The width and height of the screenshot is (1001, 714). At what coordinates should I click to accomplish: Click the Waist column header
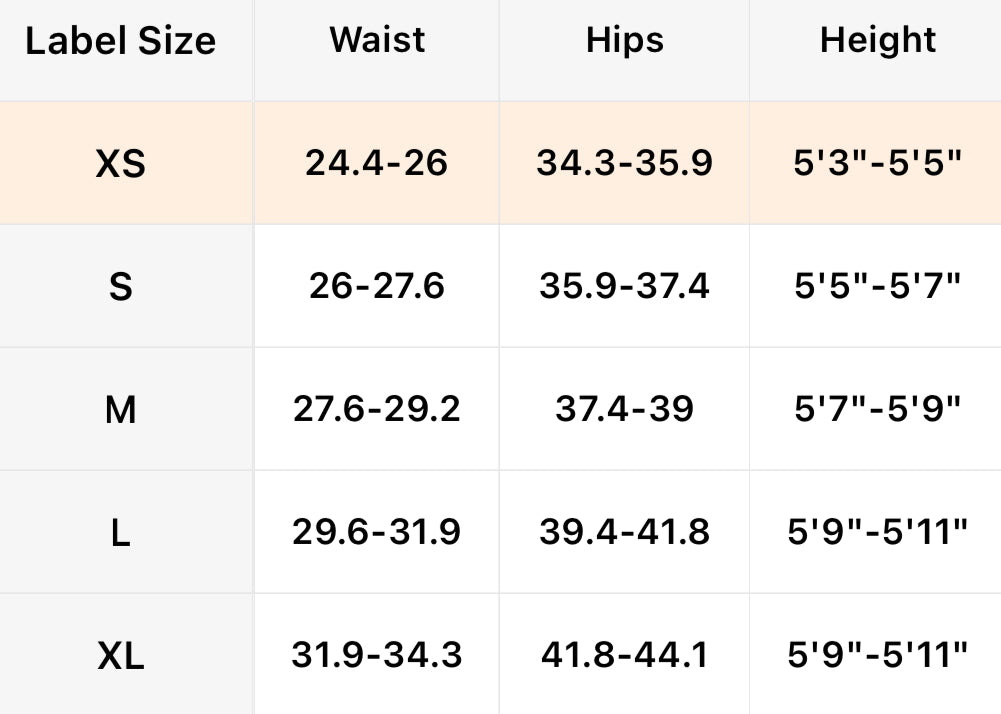377,40
